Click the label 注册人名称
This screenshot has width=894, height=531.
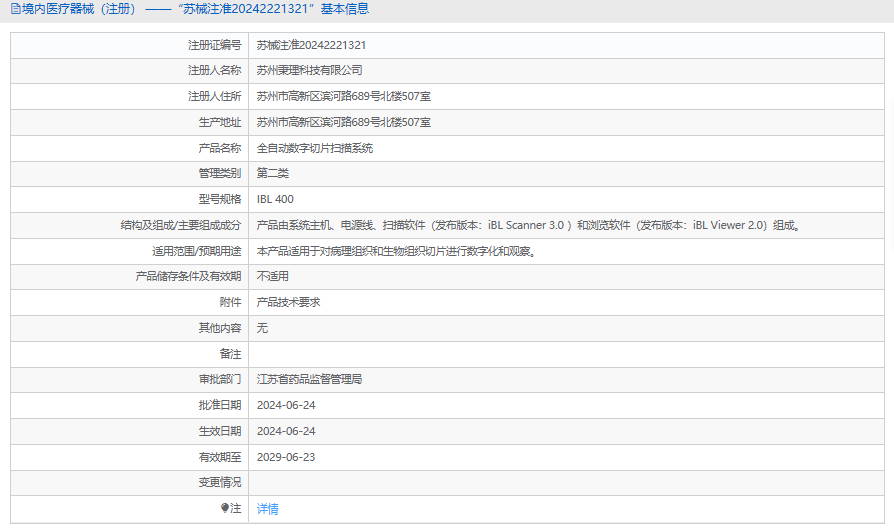click(214, 70)
